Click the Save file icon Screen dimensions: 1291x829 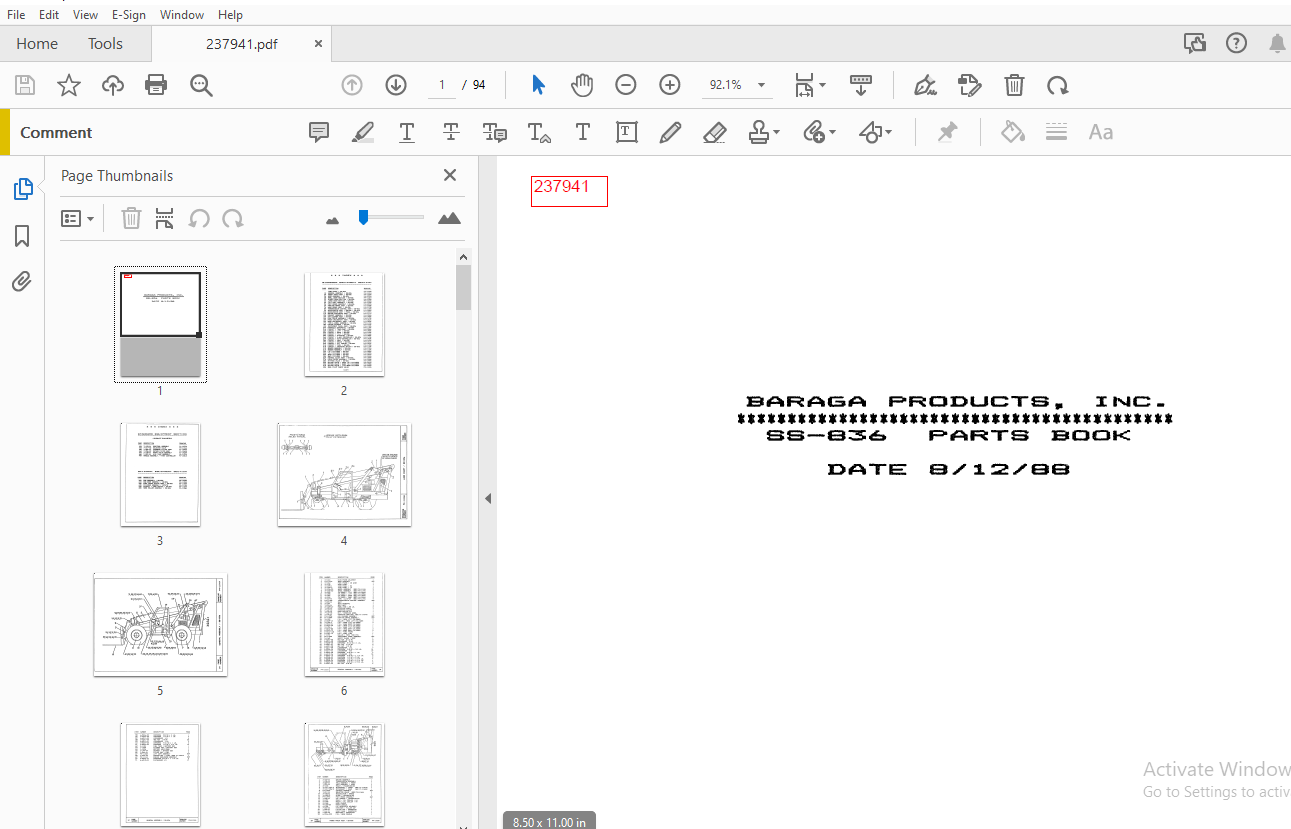click(x=25, y=85)
